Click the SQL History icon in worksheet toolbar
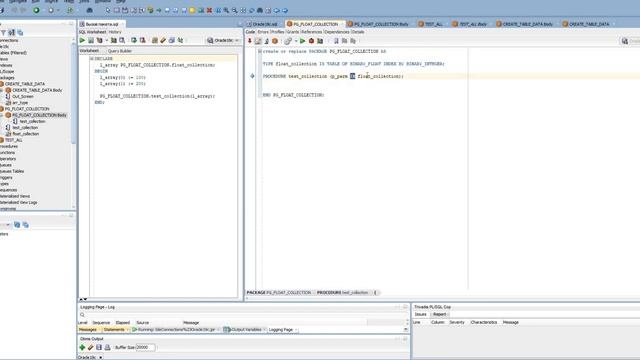This screenshot has width=640, height=360. coord(172,40)
